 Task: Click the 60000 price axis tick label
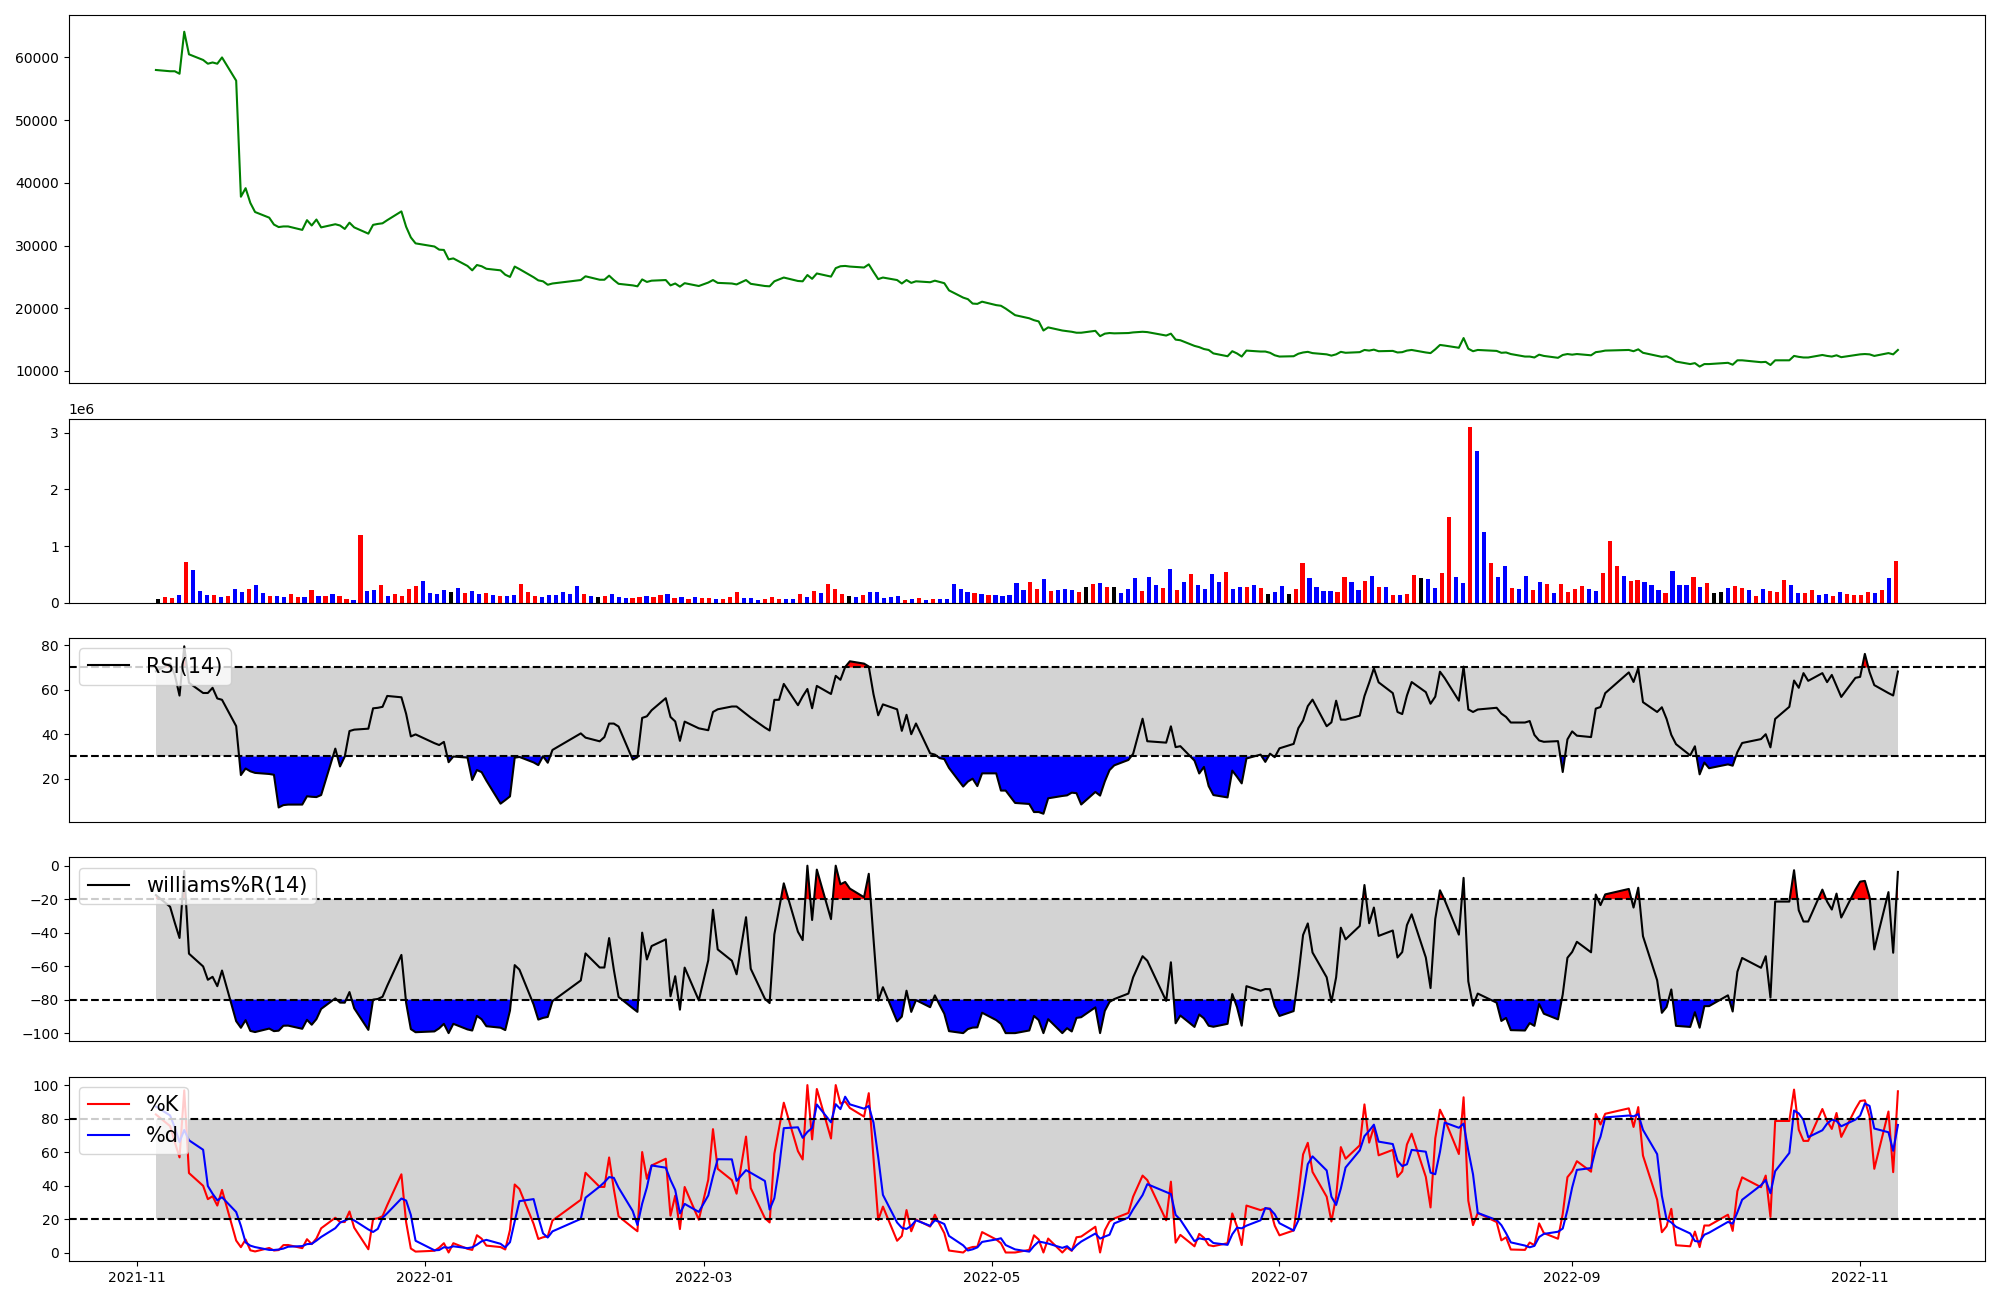click(x=37, y=58)
